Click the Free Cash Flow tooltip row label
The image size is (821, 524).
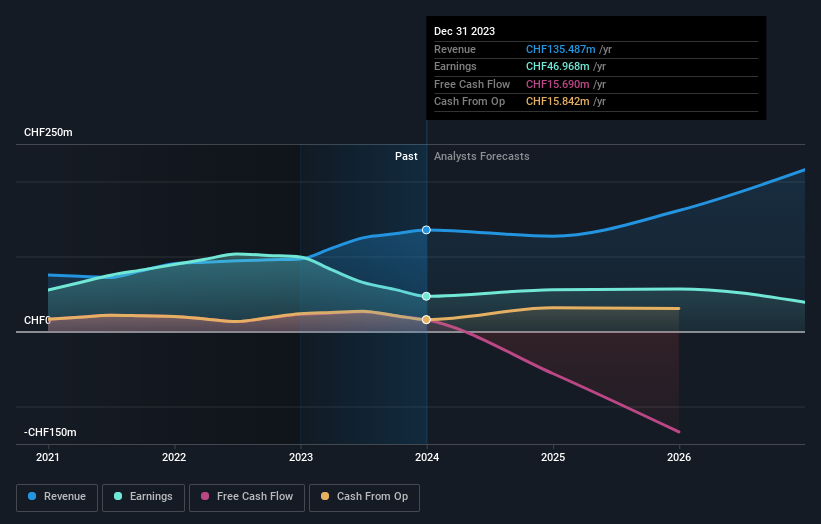tap(472, 84)
